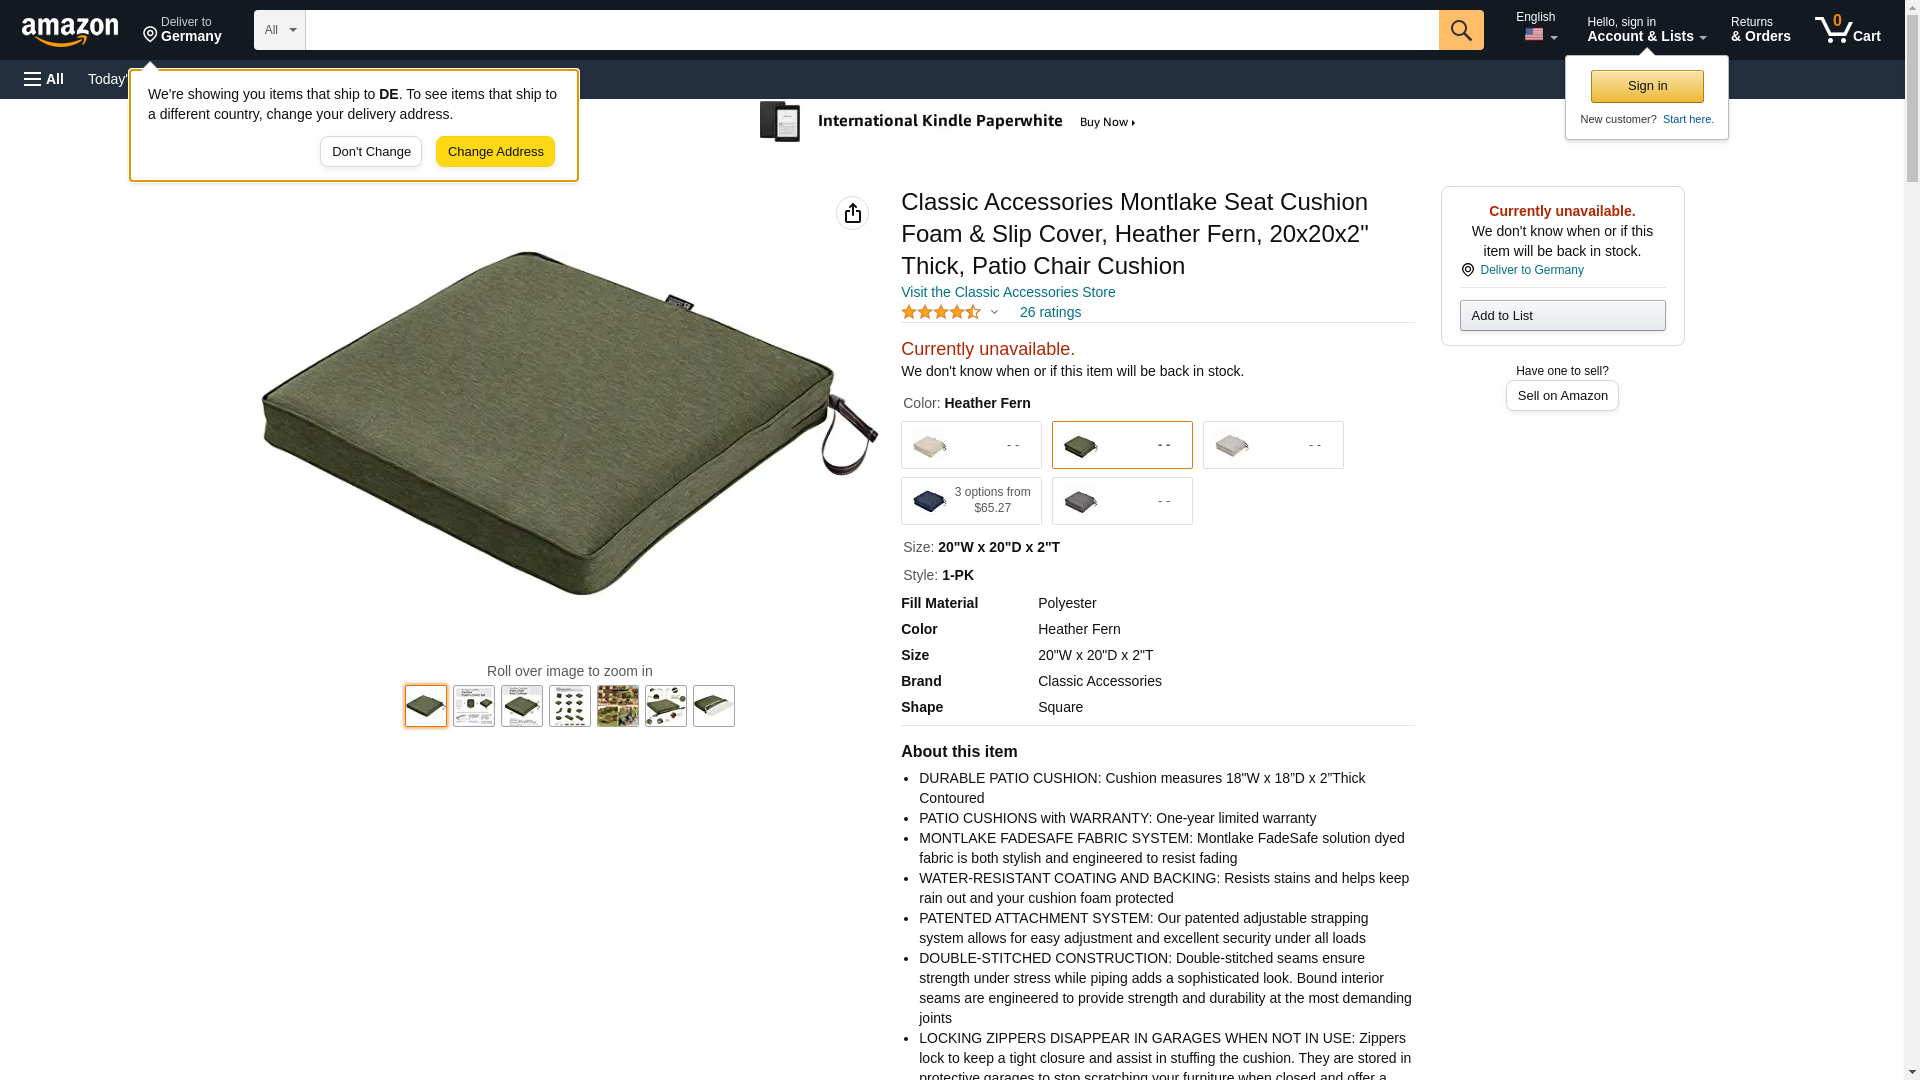Click the star rating icons

[941, 312]
